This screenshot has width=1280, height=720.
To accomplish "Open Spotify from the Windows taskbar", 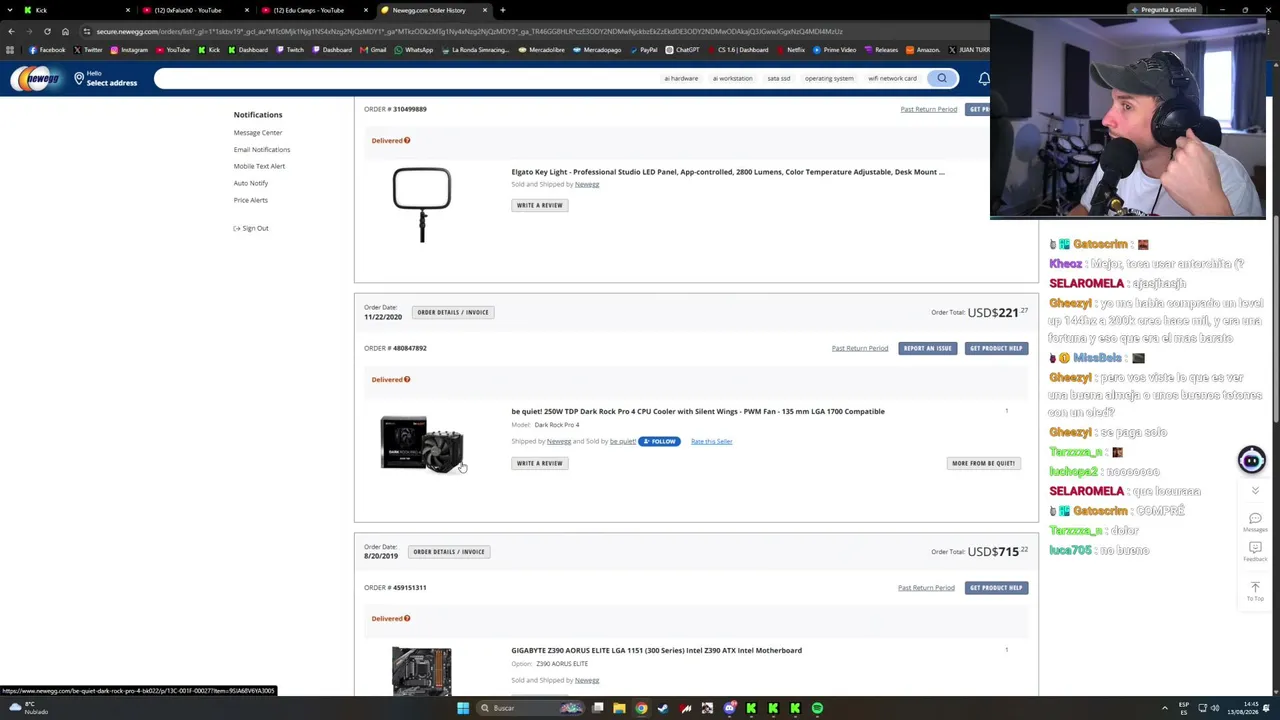I will [817, 708].
